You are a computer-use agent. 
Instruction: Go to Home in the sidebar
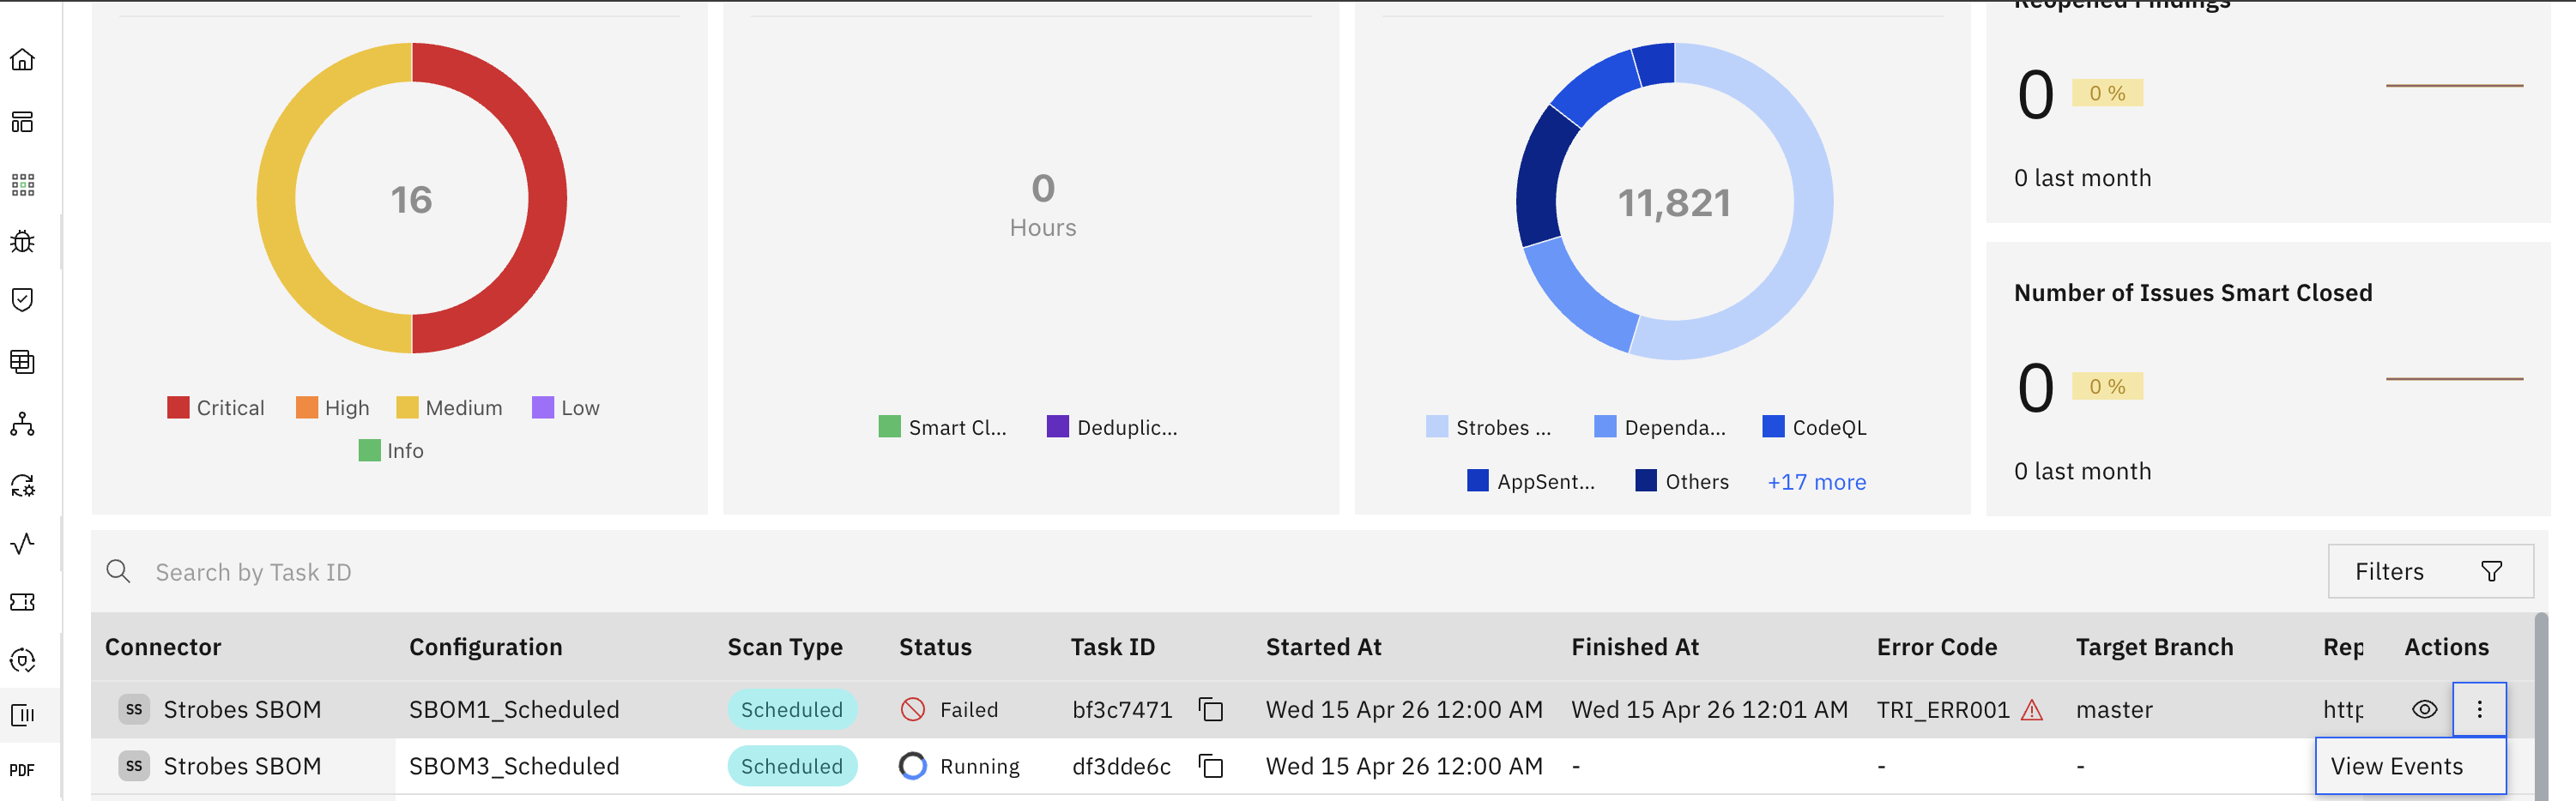pos(22,60)
